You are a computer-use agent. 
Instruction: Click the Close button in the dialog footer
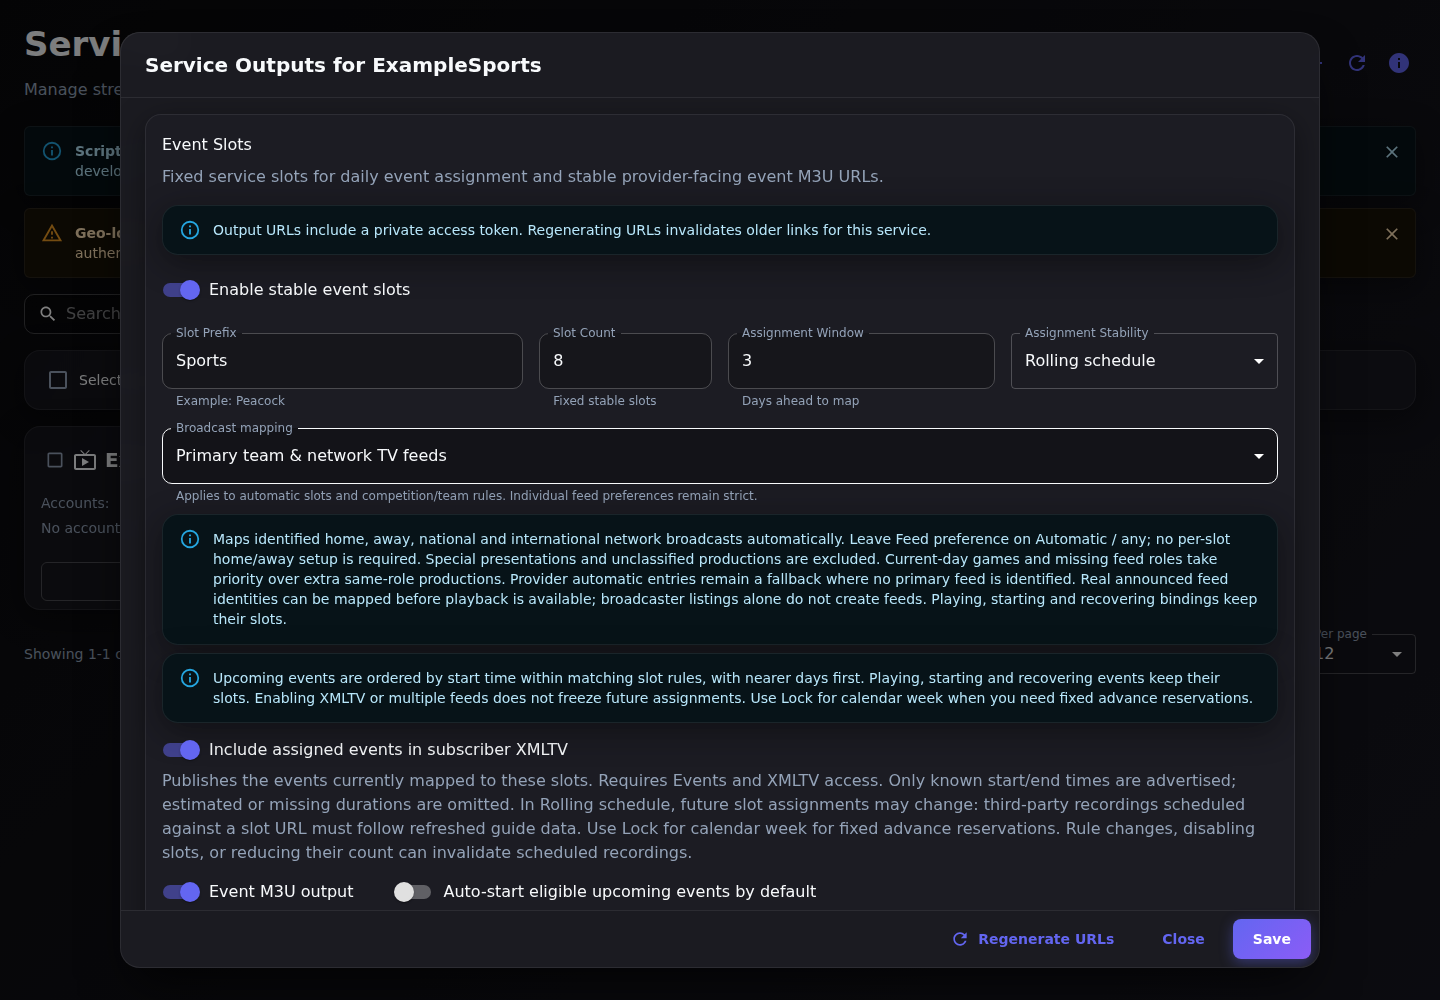point(1183,939)
